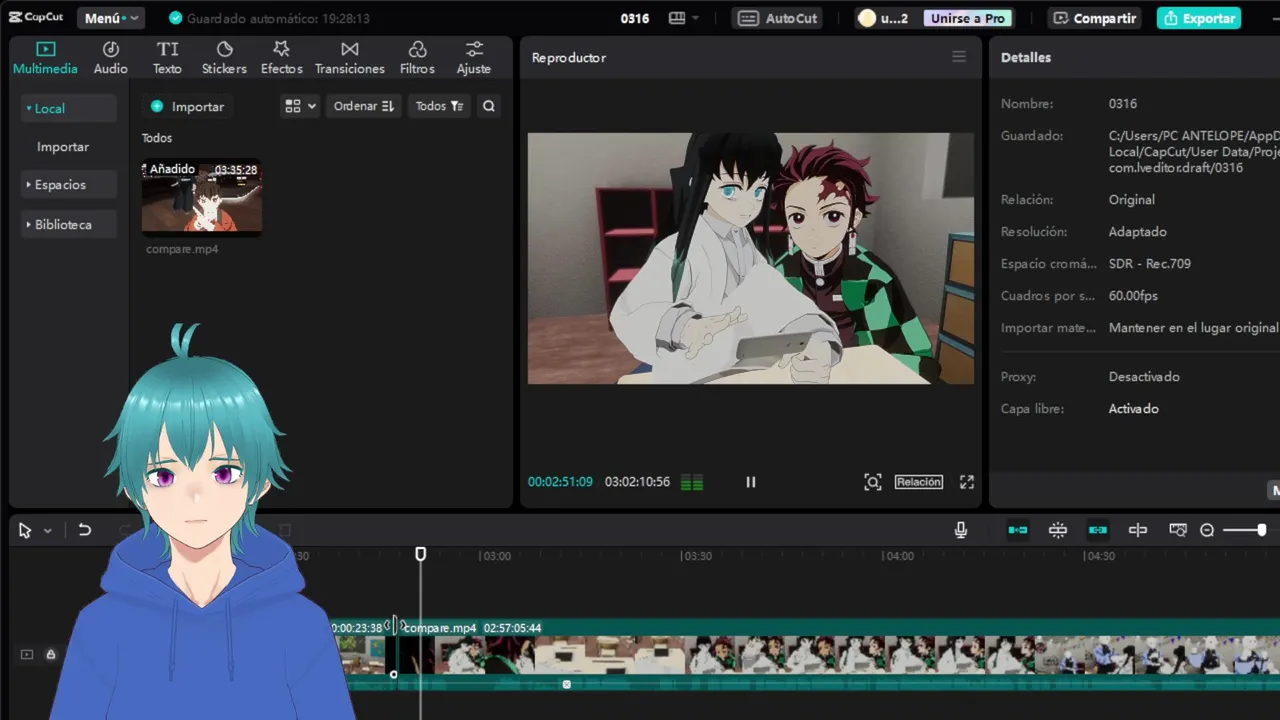
Task: Click the Resolución value Adaptado
Action: pyautogui.click(x=1137, y=232)
